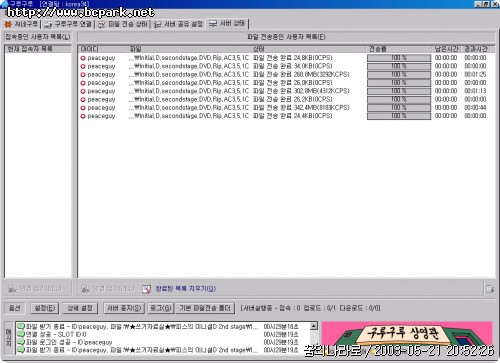This screenshot has width=500, height=363.
Task: Click the 전송률 column header
Action: point(399,49)
